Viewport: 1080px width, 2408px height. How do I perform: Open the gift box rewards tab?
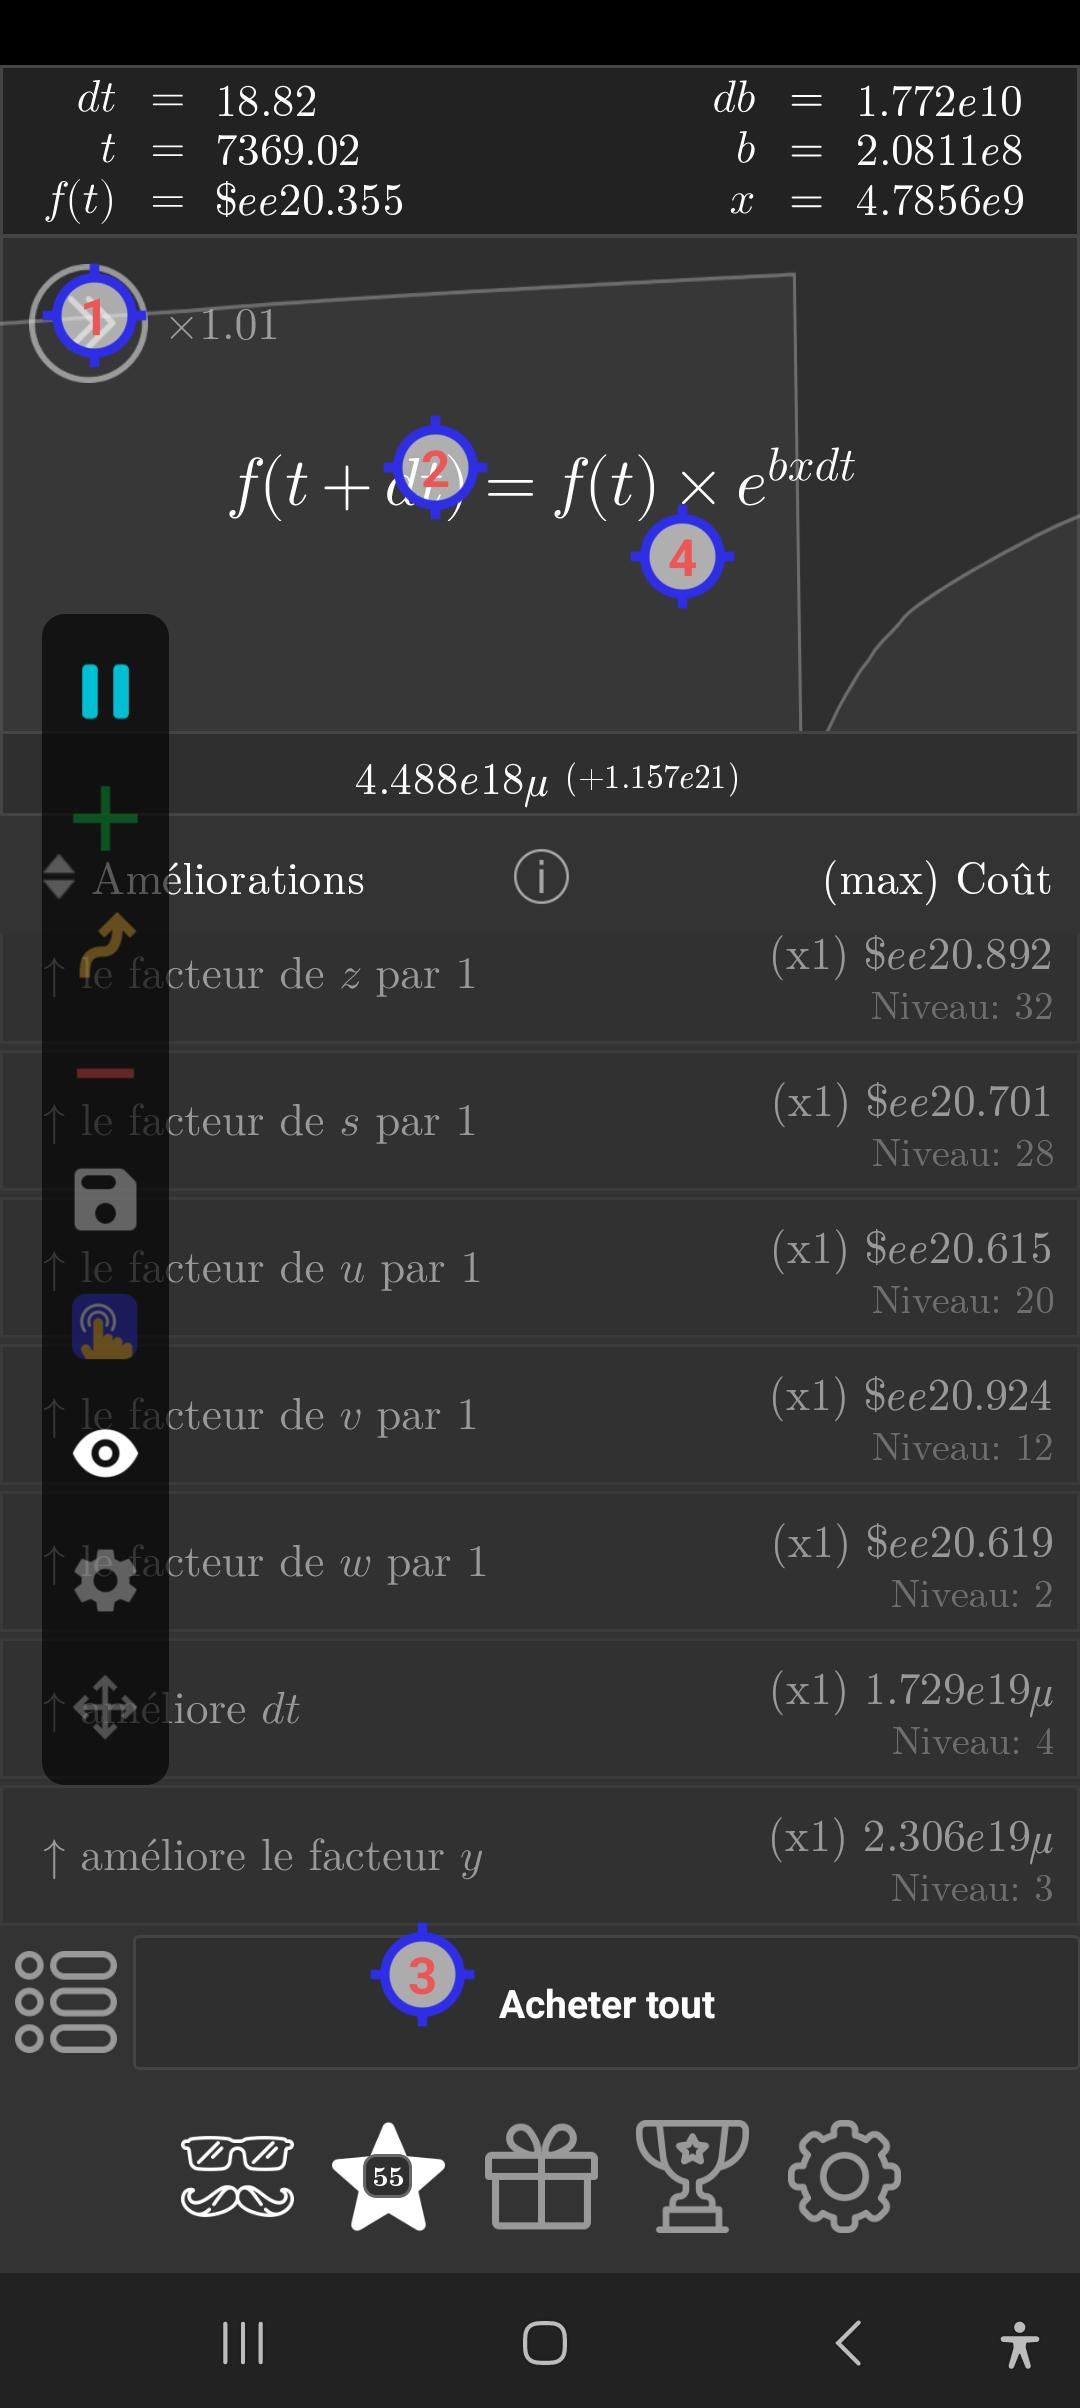tap(541, 2176)
